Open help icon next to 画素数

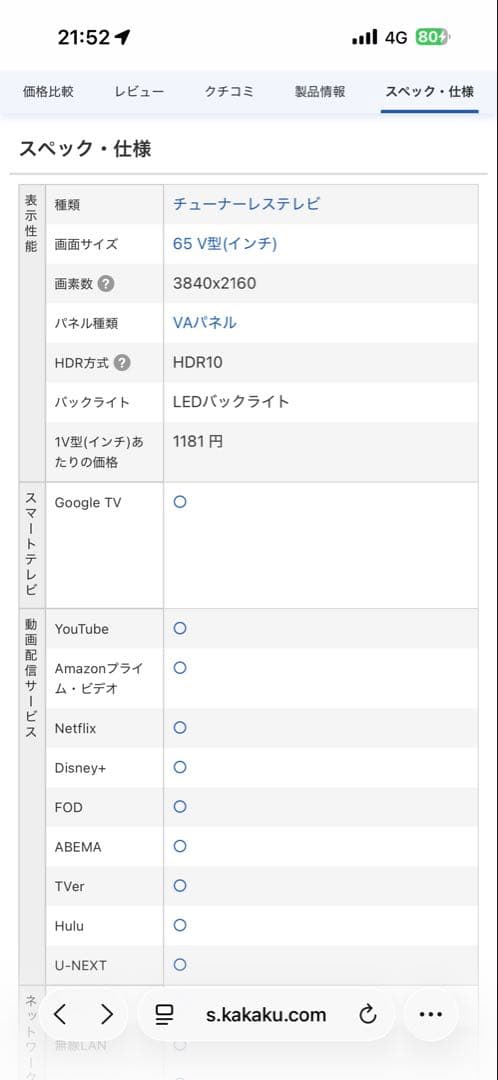105,284
